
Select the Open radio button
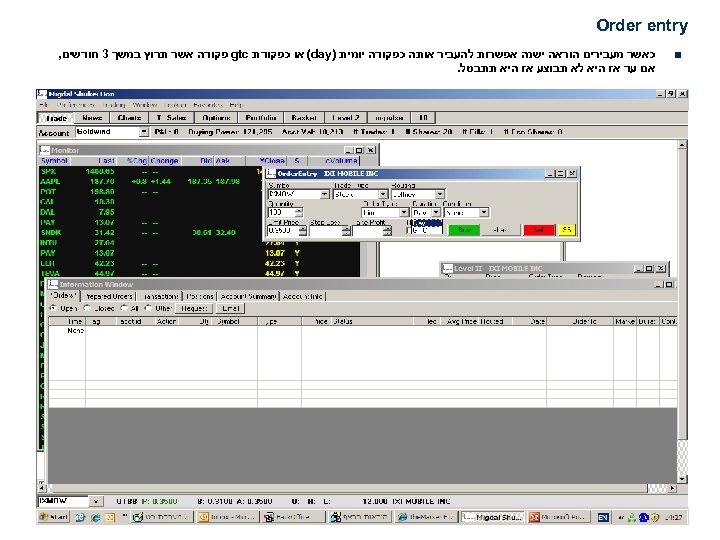[x=53, y=308]
